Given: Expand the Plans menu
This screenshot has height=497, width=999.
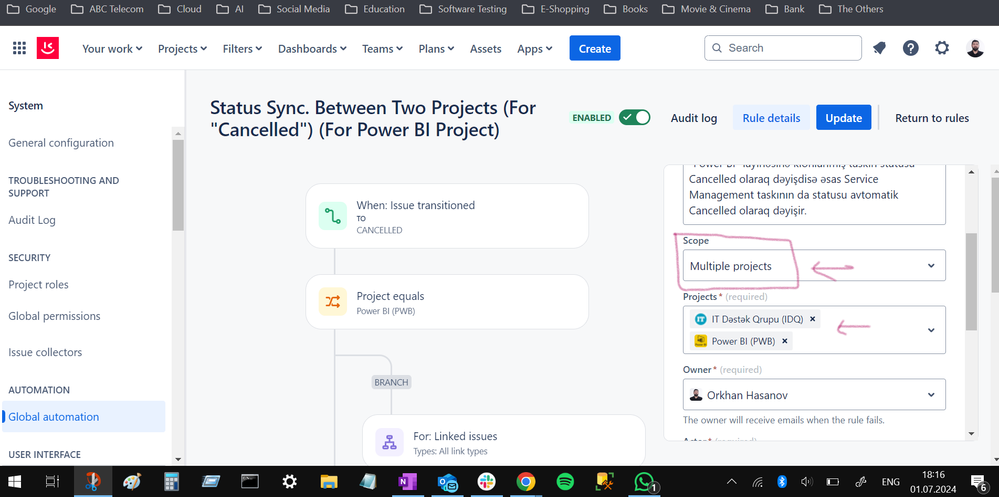Looking at the screenshot, I should pyautogui.click(x=436, y=48).
